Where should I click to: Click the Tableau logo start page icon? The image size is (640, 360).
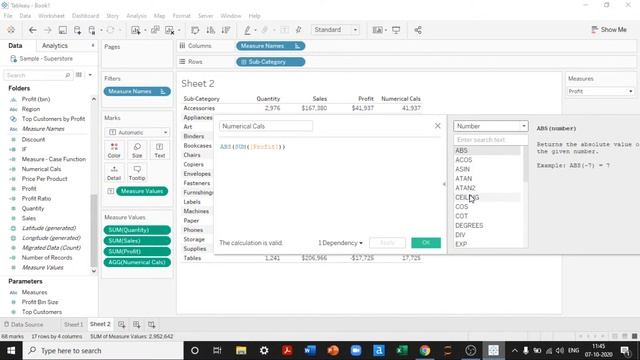click(11, 30)
